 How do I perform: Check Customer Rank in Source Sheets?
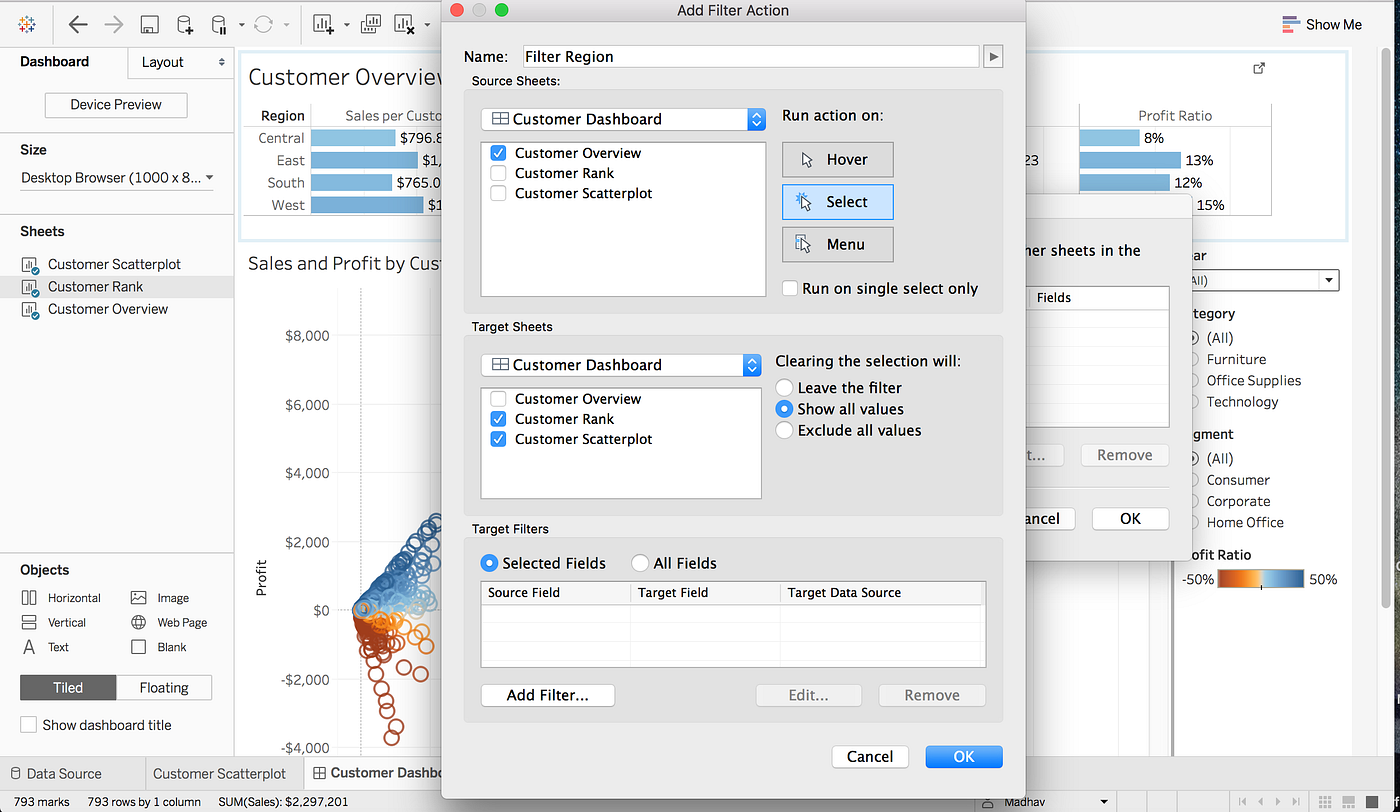click(498, 173)
